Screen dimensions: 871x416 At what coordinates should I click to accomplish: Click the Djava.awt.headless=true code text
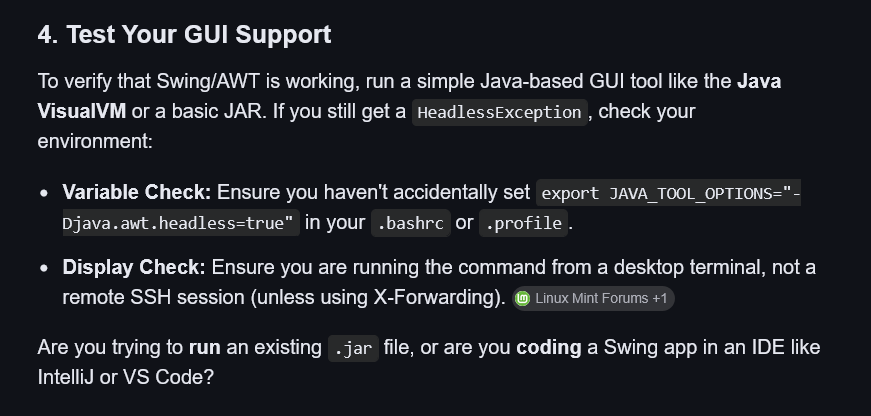coord(180,223)
